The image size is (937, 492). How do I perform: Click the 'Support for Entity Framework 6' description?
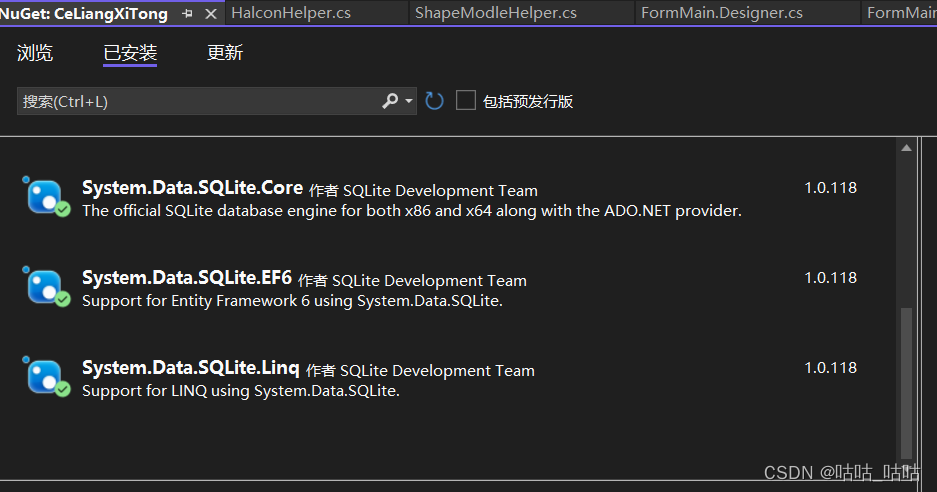(292, 301)
